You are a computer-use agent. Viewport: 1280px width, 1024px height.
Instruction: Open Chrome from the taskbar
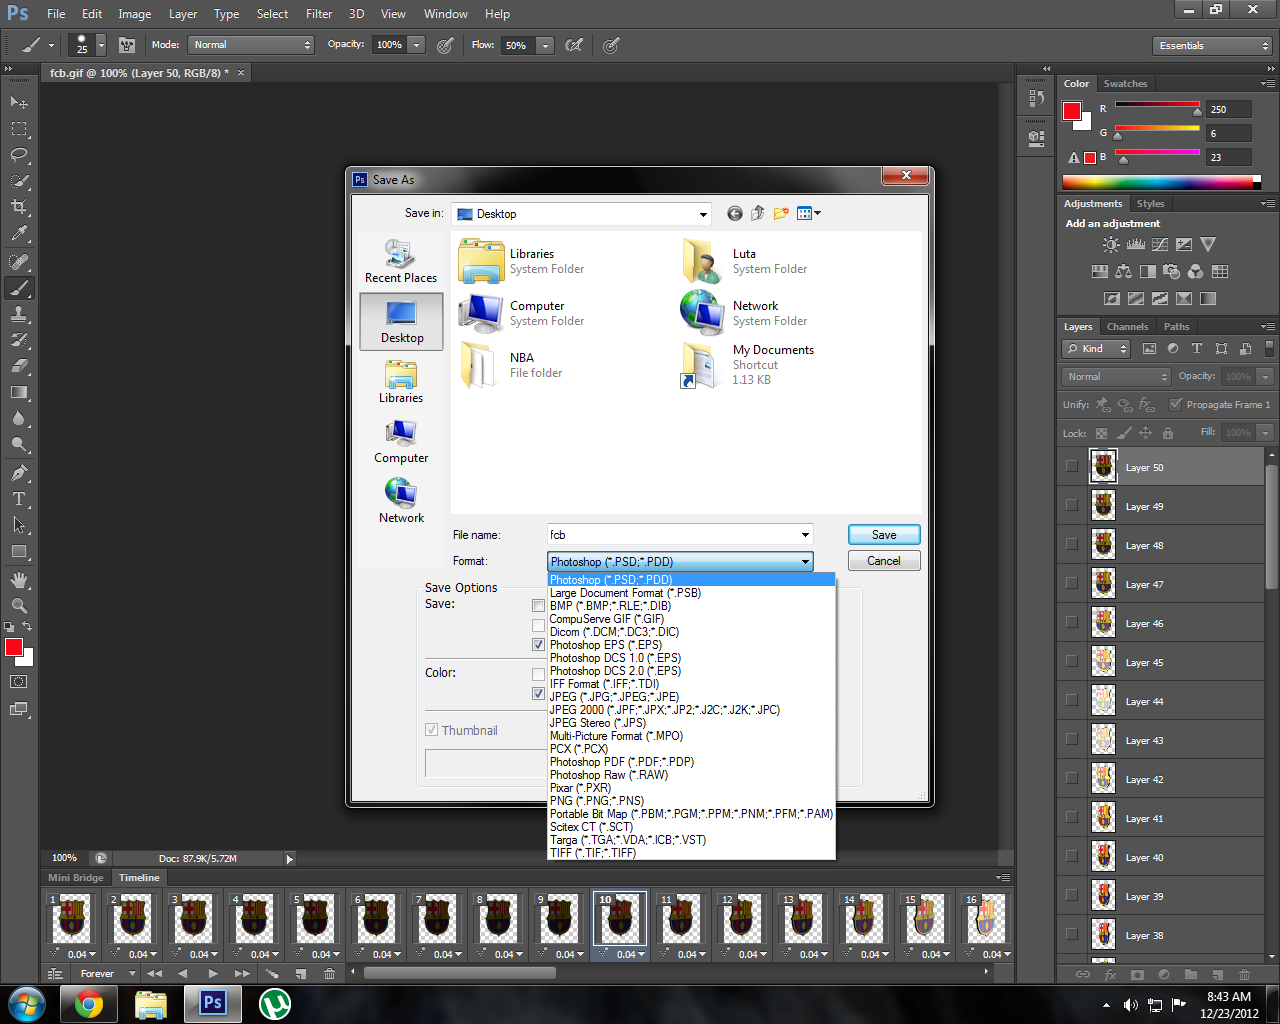click(x=89, y=1003)
